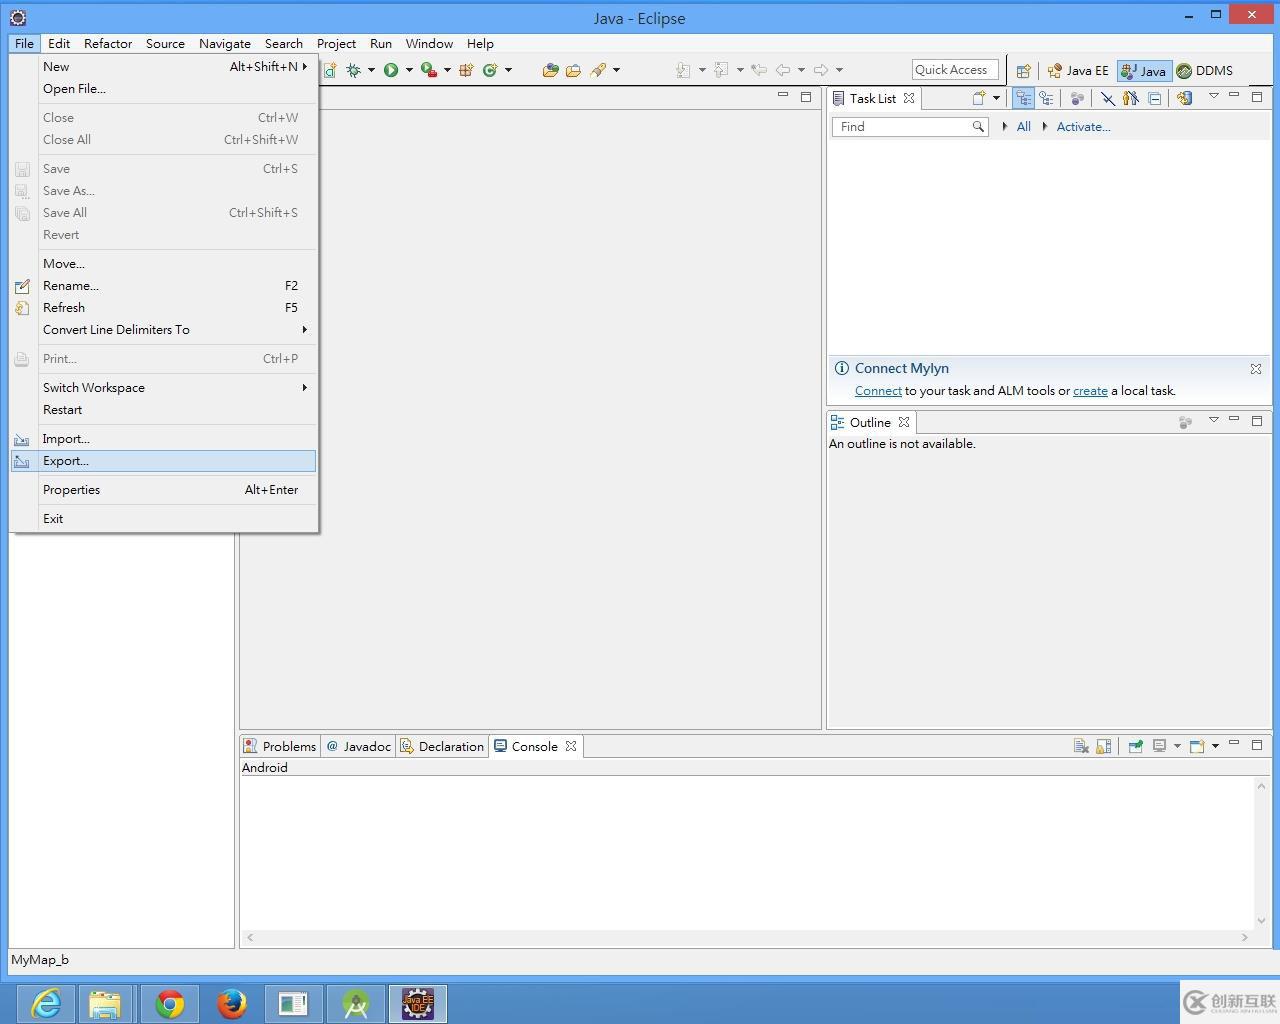
Task: Switch to the Javadoc tab
Action: (358, 747)
